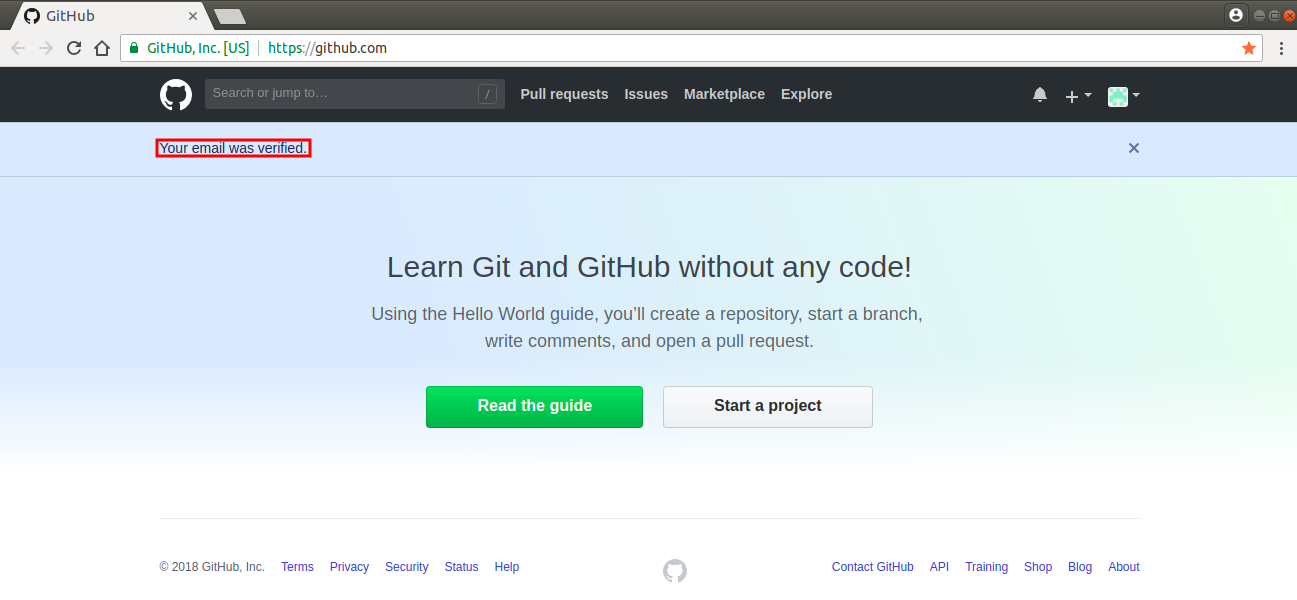Viewport: 1297px width, 600px height.
Task: Open the Privacy footer link
Action: 349,567
